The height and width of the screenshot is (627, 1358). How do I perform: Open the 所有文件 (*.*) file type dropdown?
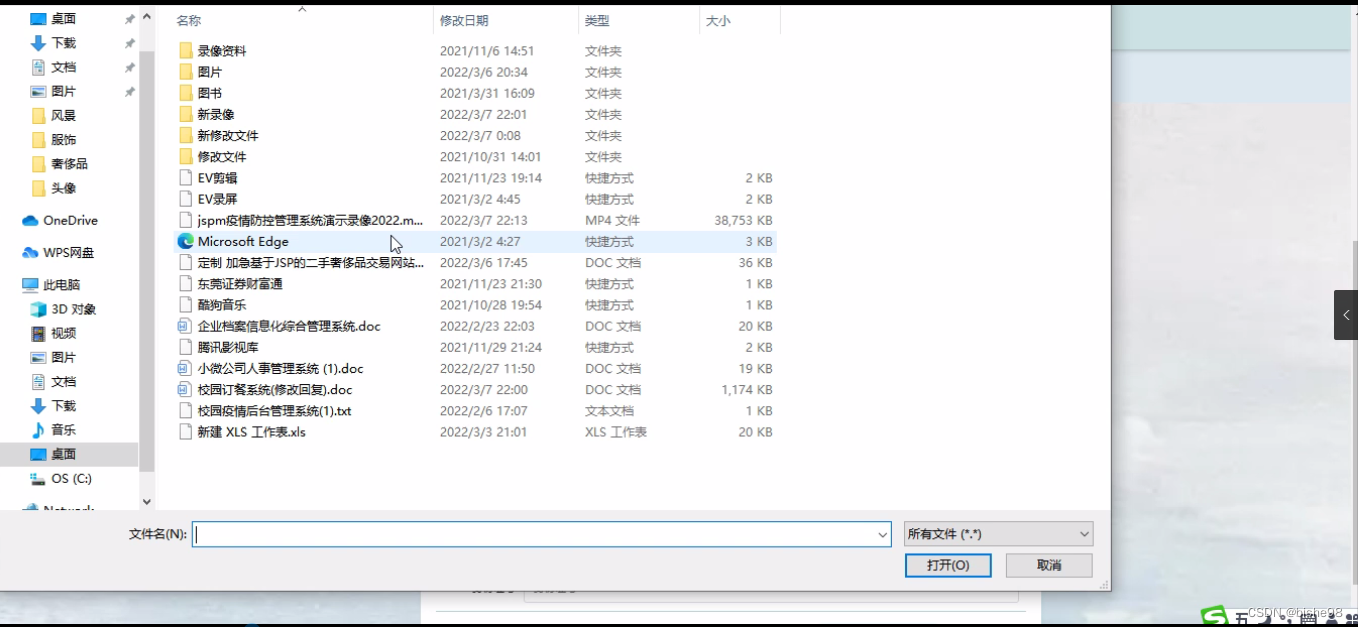[x=997, y=533]
